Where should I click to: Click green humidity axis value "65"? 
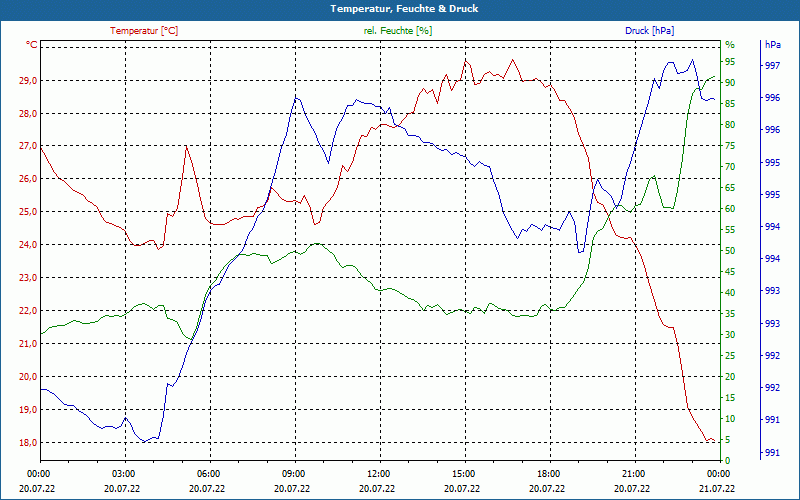coord(730,188)
